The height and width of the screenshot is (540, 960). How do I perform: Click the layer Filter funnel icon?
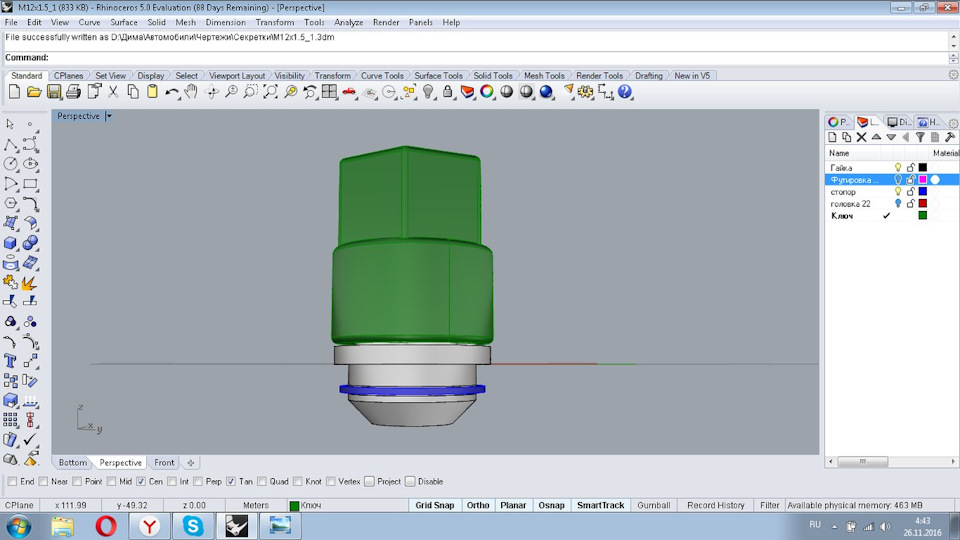click(x=920, y=137)
